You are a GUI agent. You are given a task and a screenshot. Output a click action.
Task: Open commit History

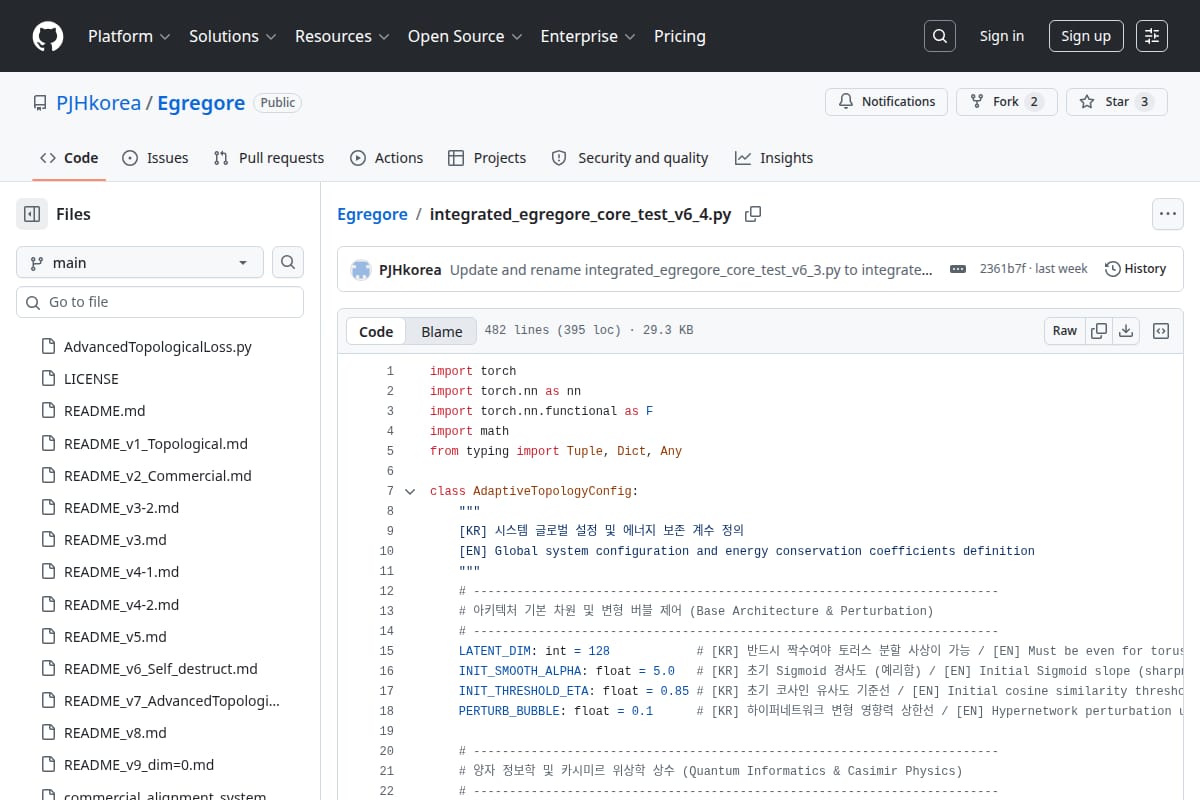(x=1136, y=269)
